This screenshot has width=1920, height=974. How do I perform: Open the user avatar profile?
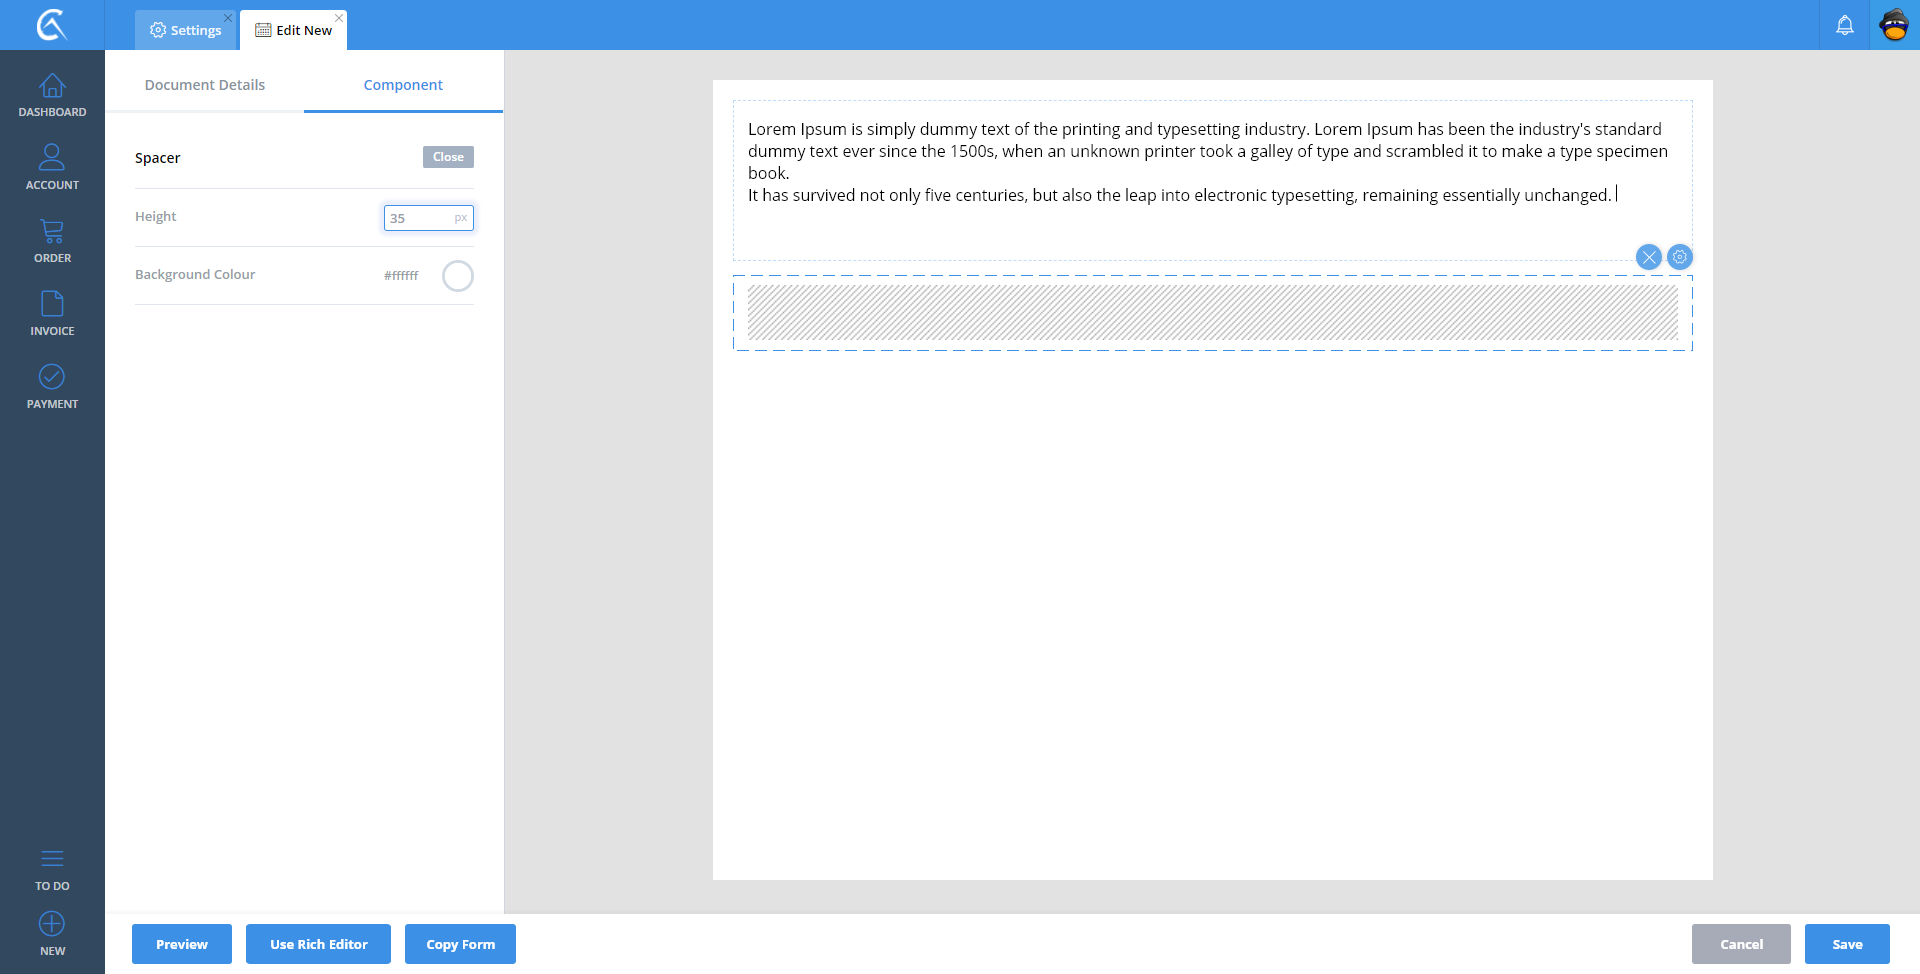click(1894, 25)
